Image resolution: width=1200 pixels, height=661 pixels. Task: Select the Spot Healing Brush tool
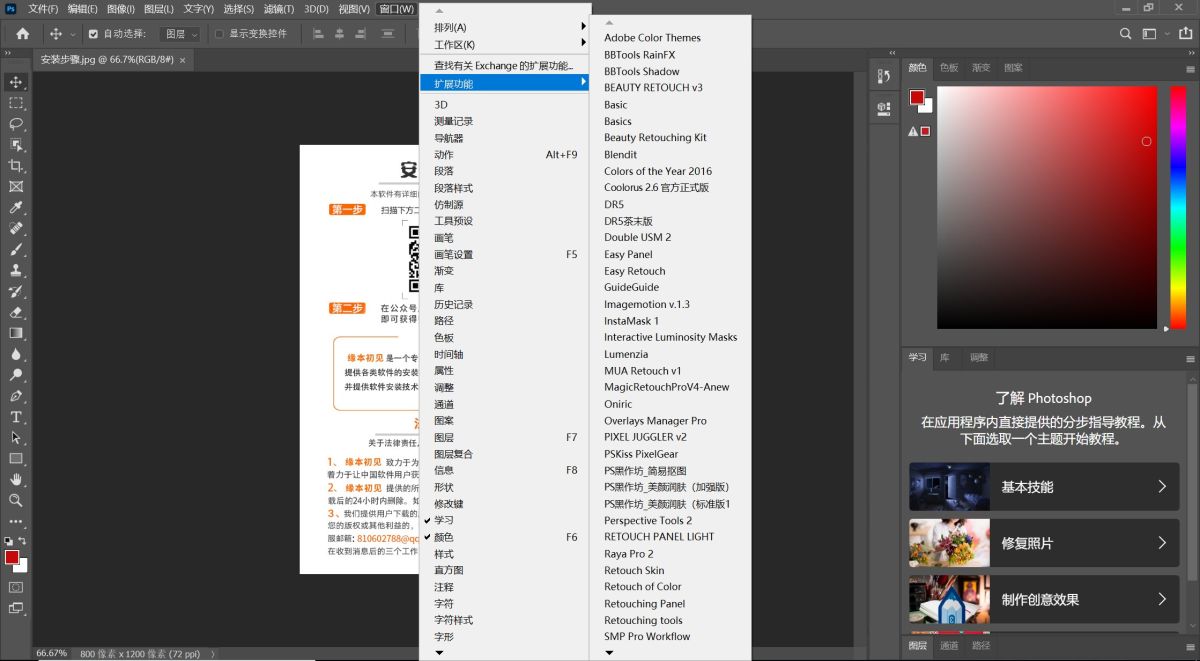point(16,229)
